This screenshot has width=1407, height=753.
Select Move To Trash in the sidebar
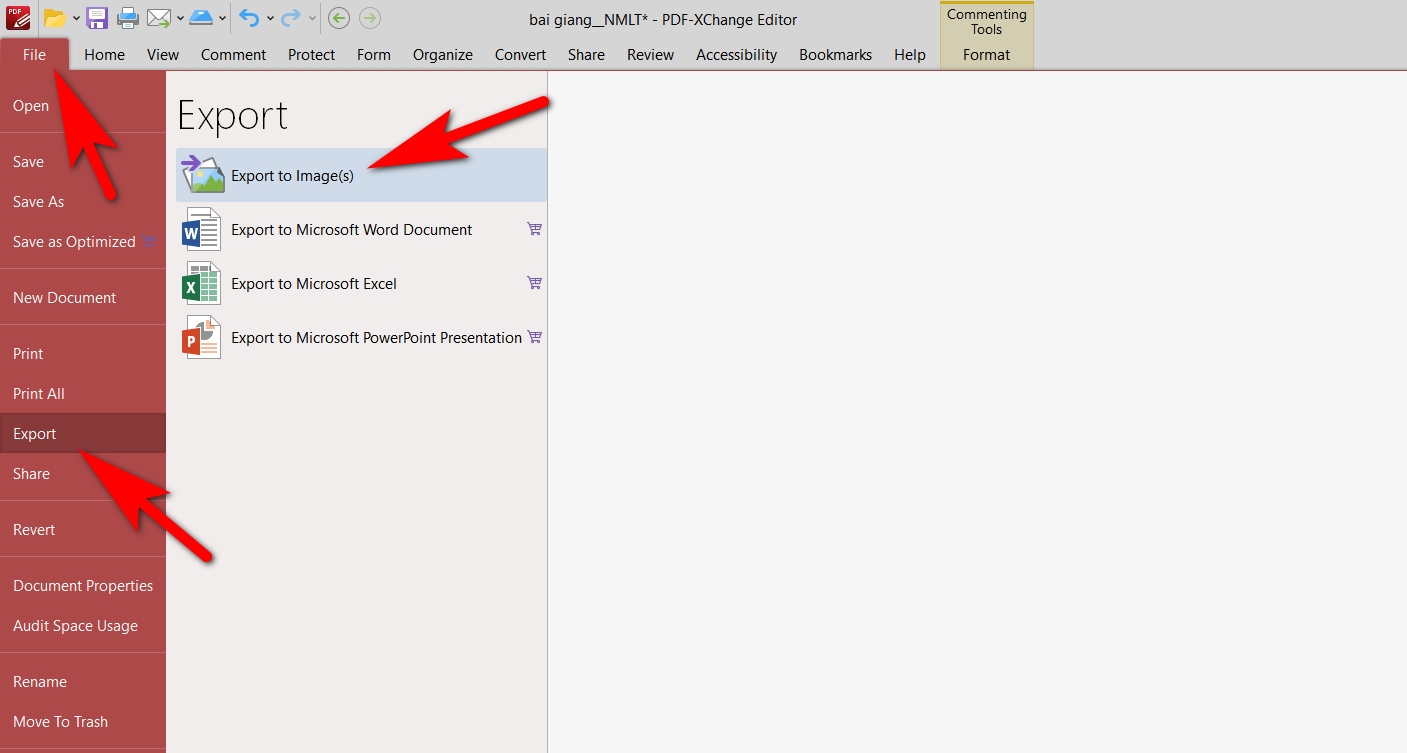[83, 722]
